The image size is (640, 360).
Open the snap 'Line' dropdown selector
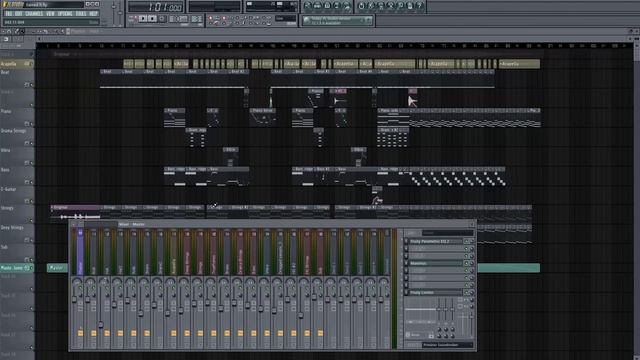pyautogui.click(x=285, y=19)
